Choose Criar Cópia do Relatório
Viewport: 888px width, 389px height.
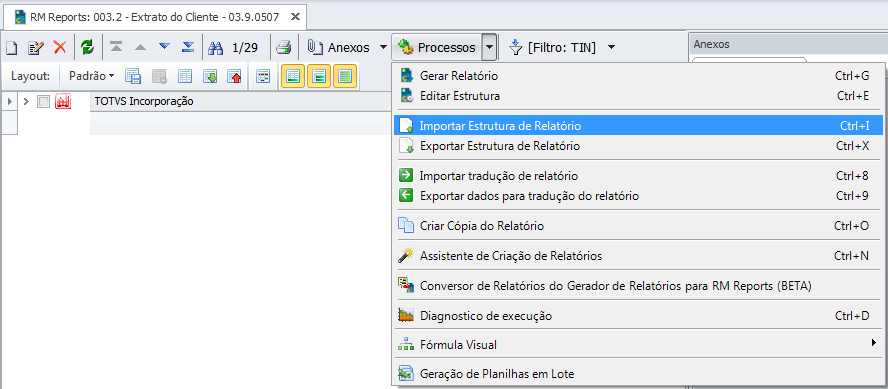coord(638,226)
